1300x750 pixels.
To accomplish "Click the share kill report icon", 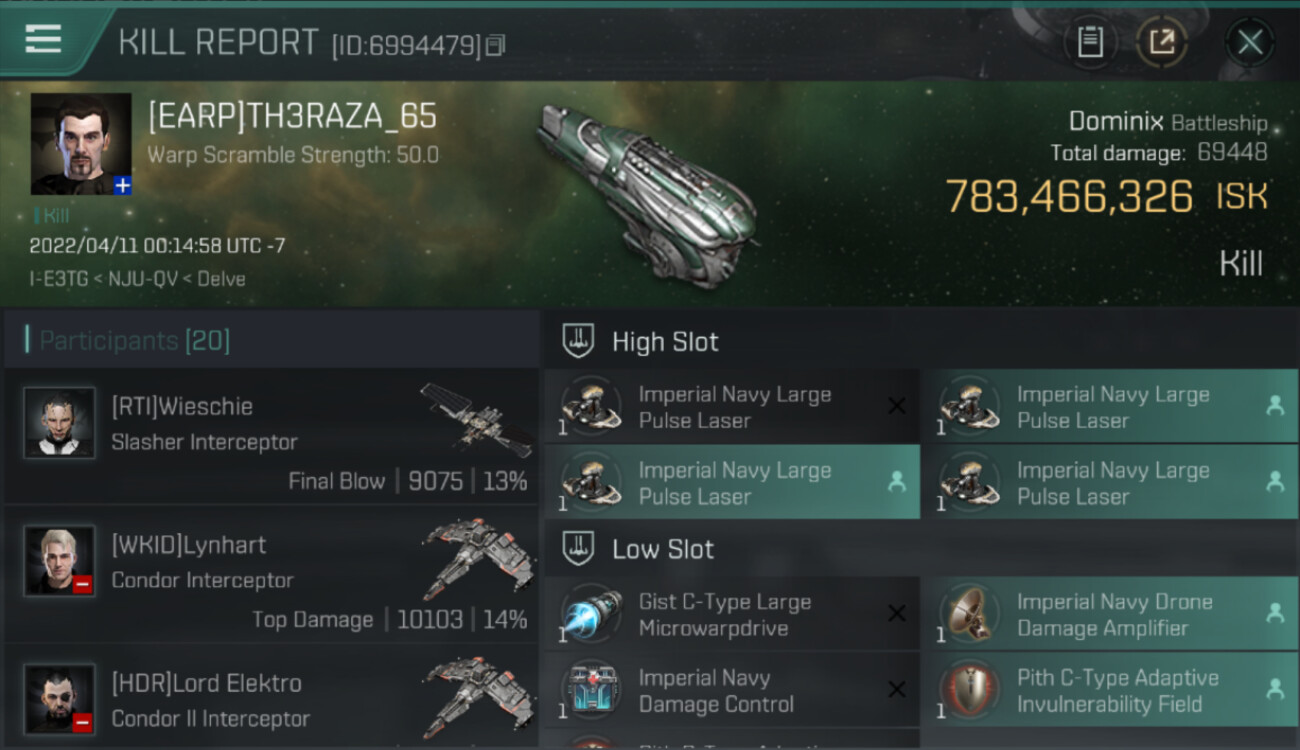I will [x=1161, y=42].
